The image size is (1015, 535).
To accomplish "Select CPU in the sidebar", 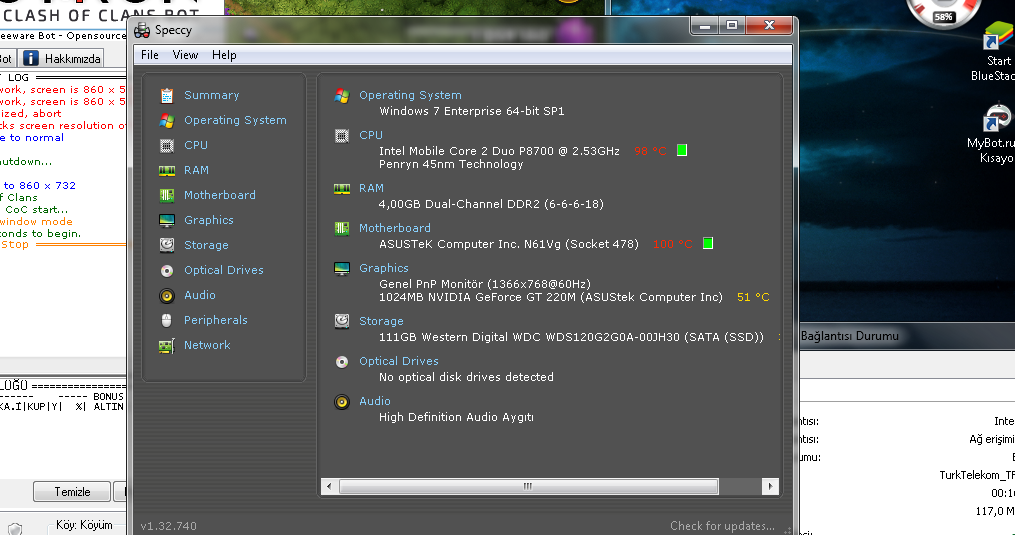I will coord(195,145).
